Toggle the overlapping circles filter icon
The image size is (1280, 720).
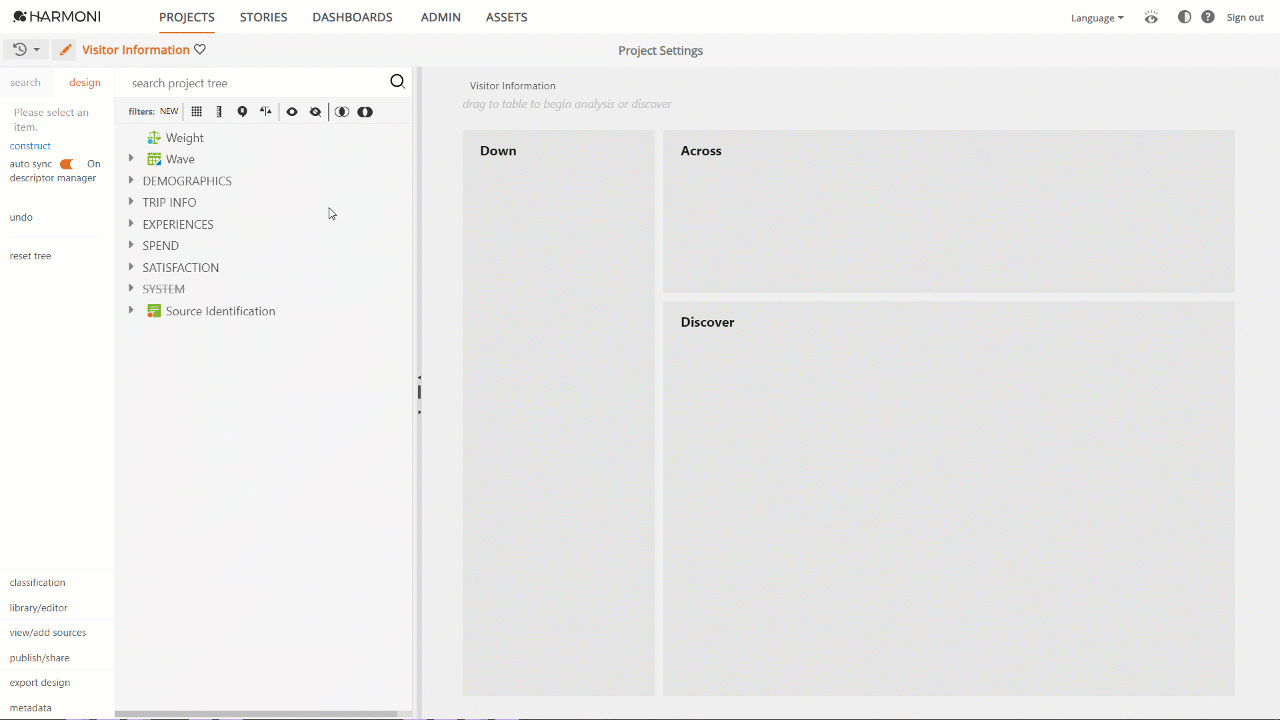click(x=342, y=112)
